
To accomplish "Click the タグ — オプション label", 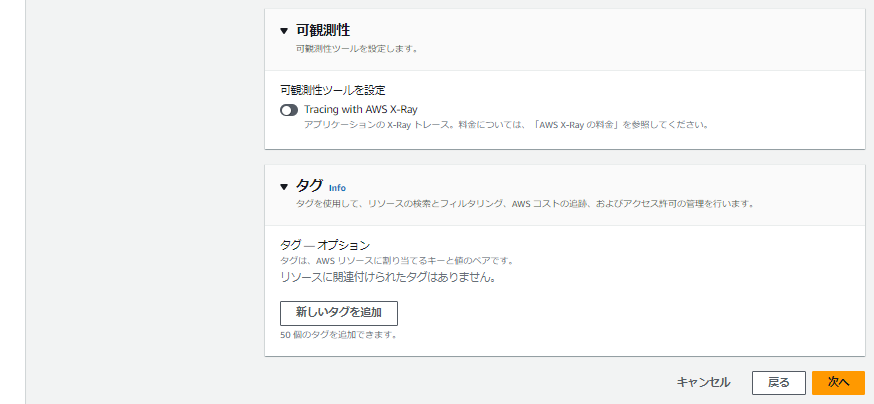I will 325,245.
